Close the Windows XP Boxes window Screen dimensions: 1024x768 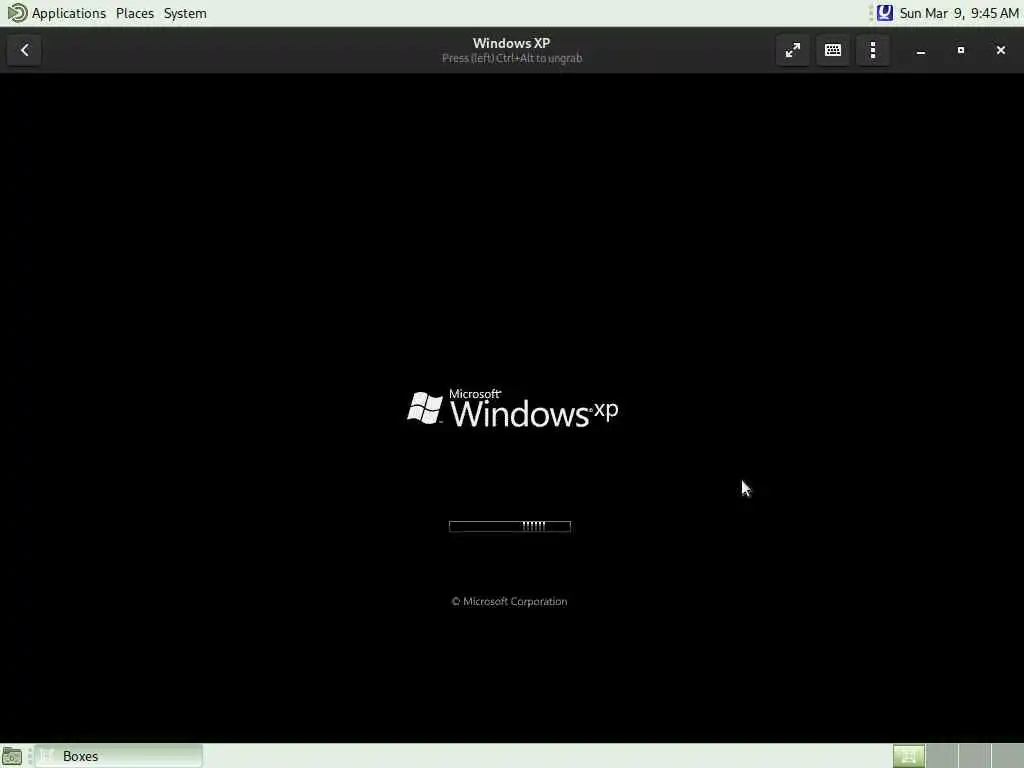point(1000,50)
